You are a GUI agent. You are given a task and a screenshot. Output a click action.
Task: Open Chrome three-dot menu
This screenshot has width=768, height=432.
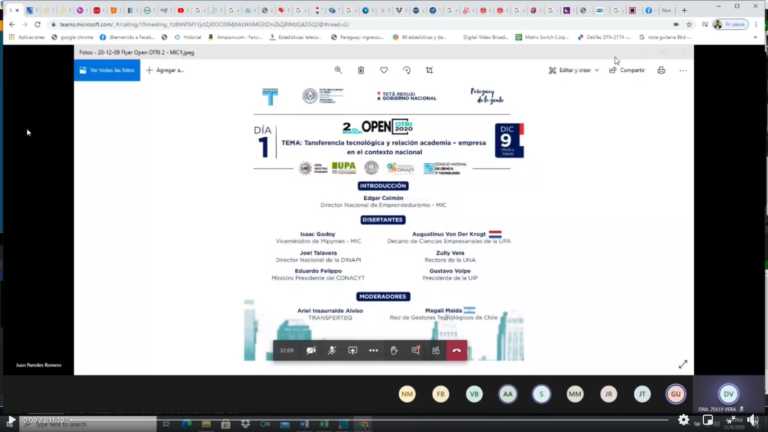(756, 24)
